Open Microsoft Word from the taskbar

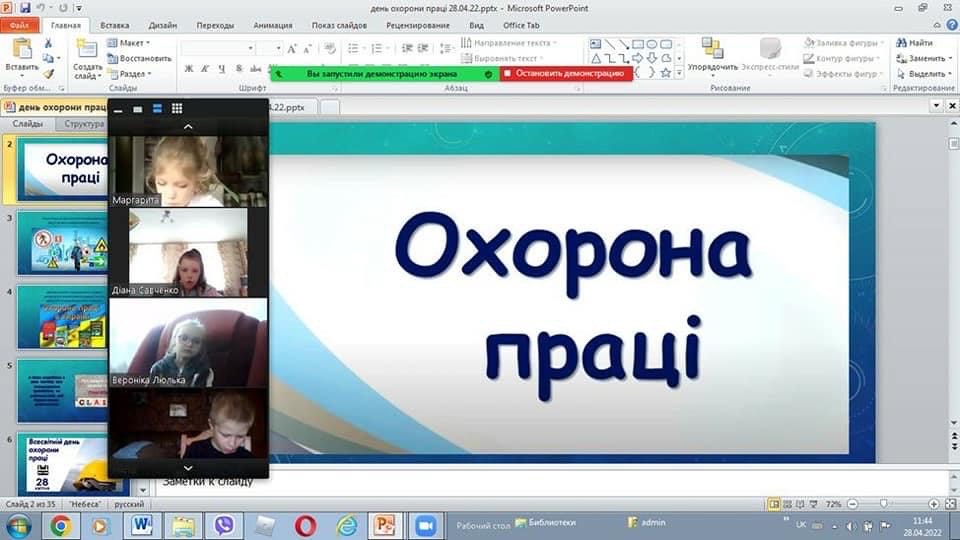(x=142, y=526)
